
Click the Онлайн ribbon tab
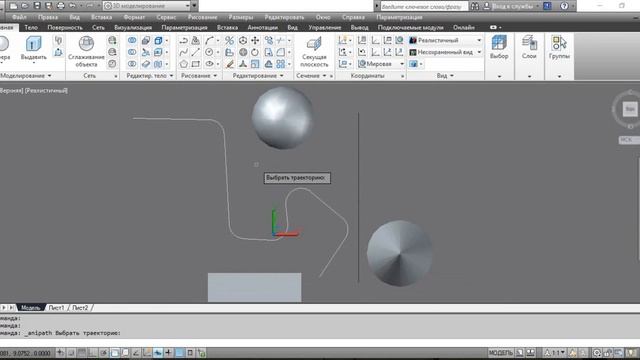(x=464, y=27)
